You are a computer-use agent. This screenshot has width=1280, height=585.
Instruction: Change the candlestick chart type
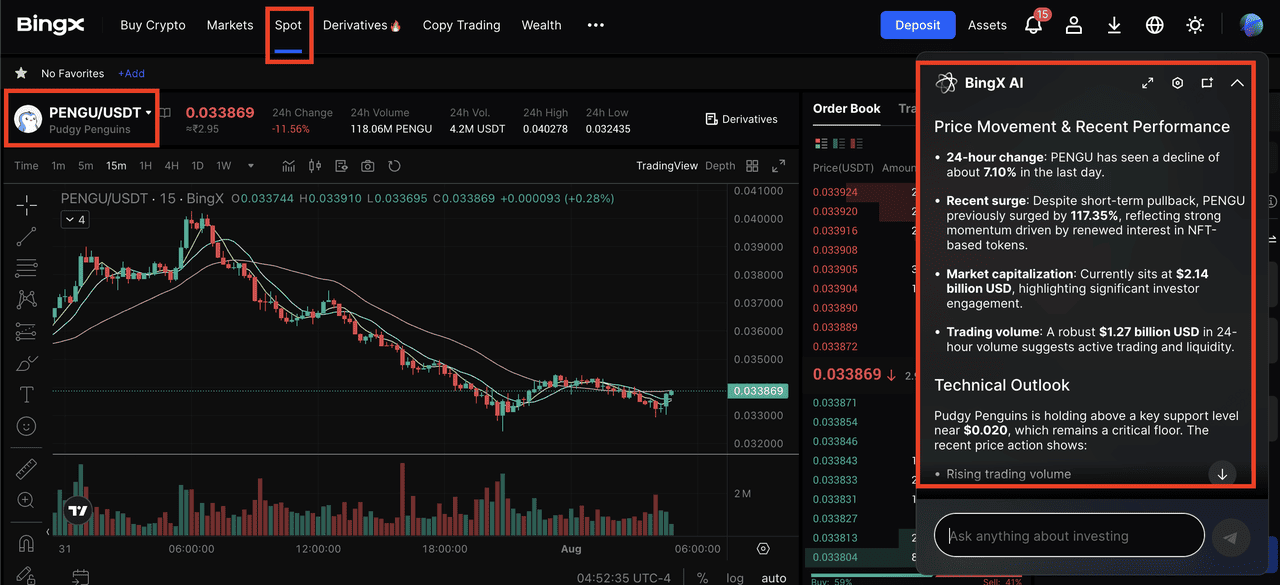click(315, 166)
